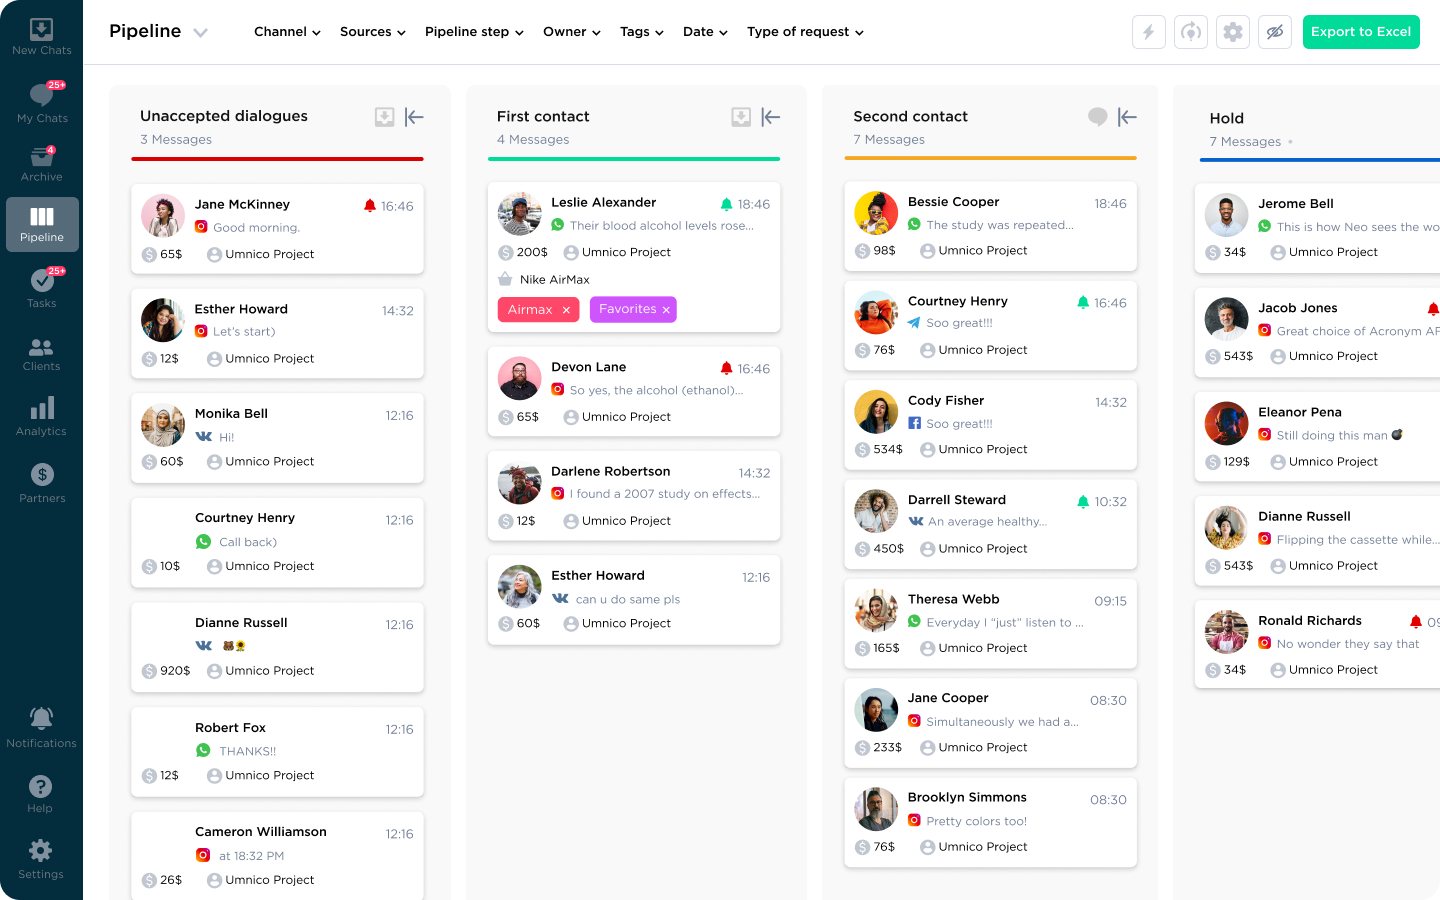Click download icon in First contact column

click(x=741, y=117)
